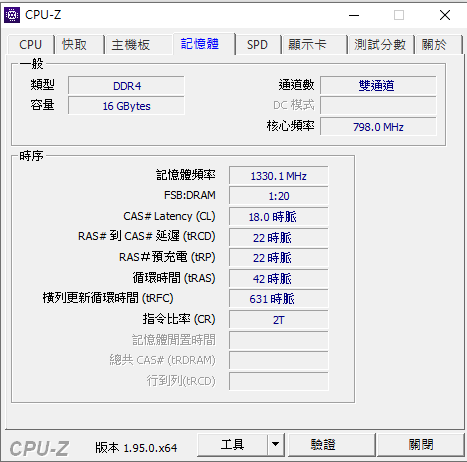Click the 橫列更新循環時間 (tRFC) label

click(x=108, y=298)
